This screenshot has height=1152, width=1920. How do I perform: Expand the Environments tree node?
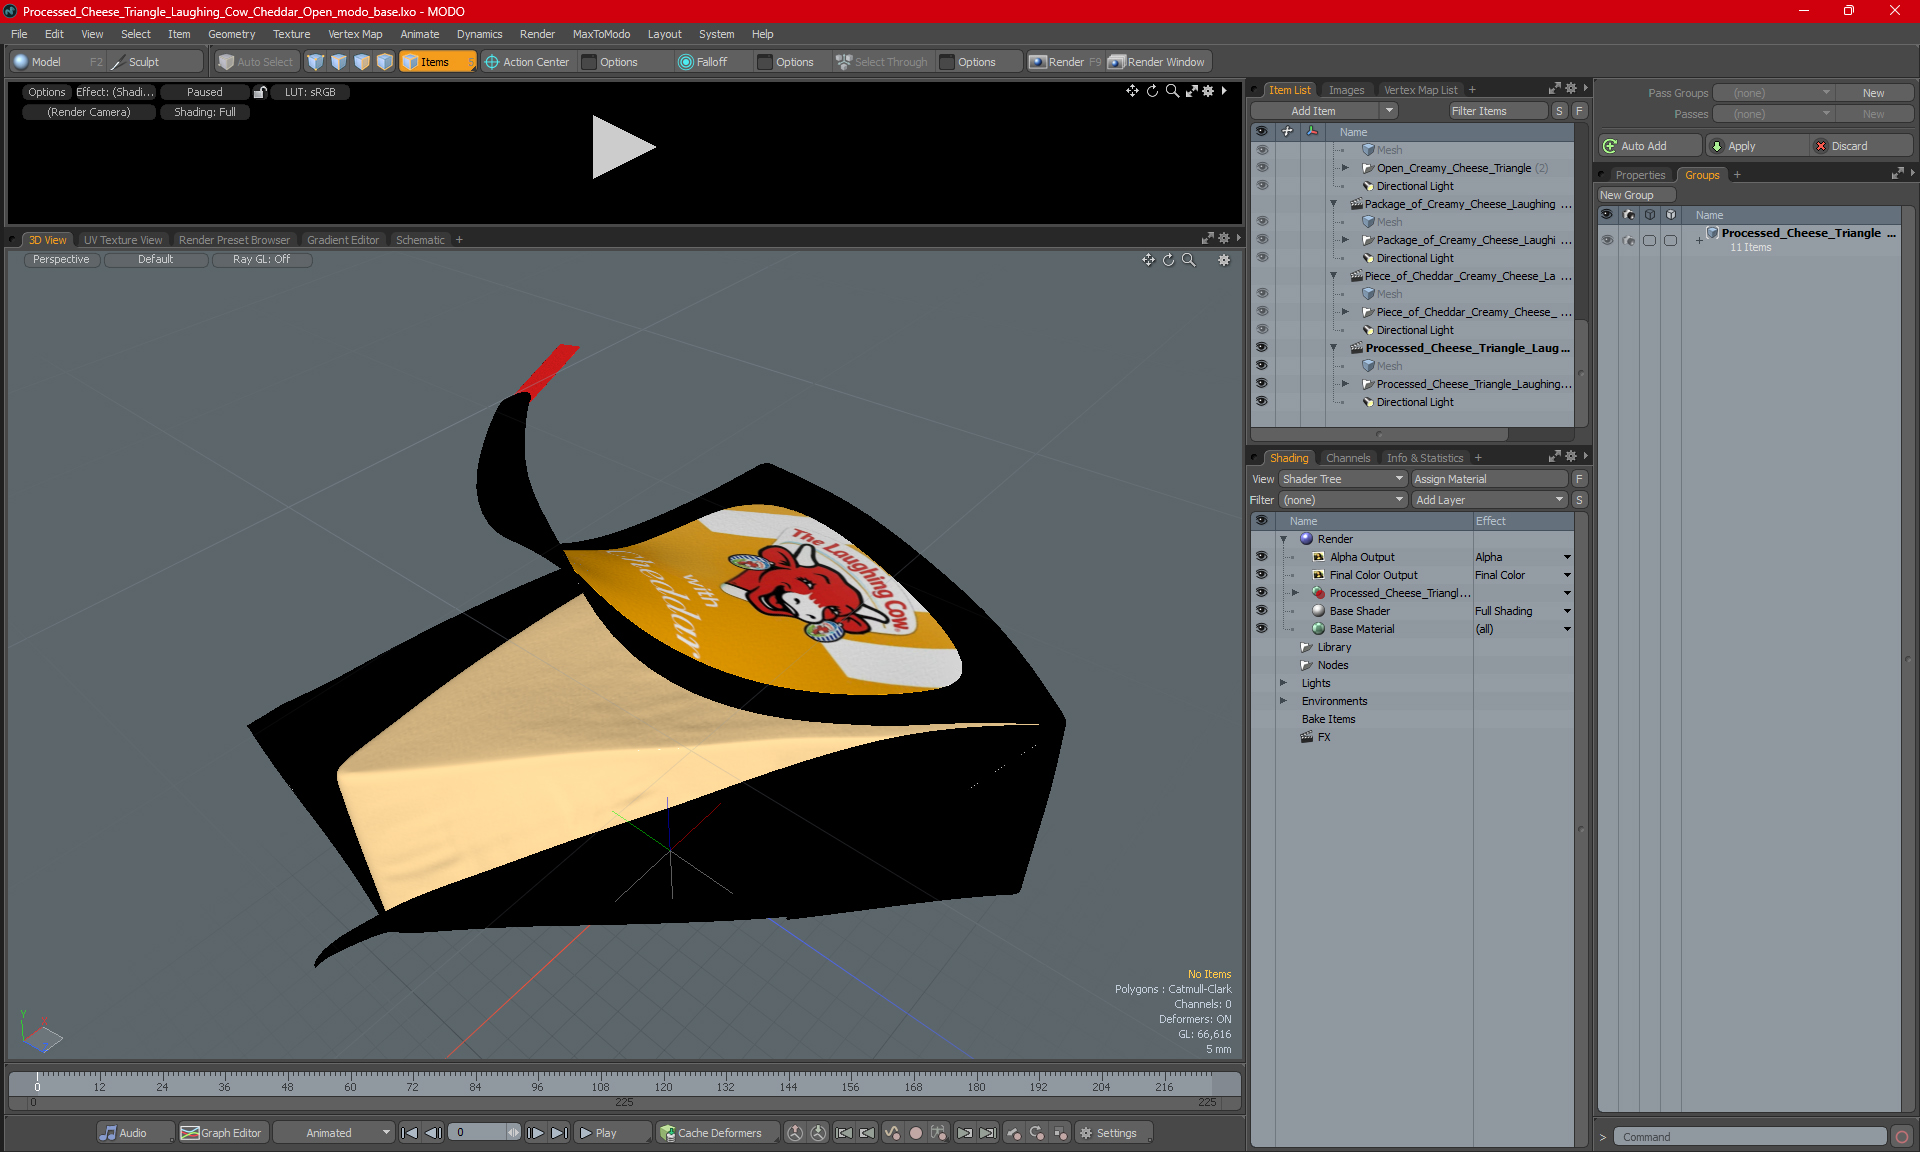tap(1284, 701)
